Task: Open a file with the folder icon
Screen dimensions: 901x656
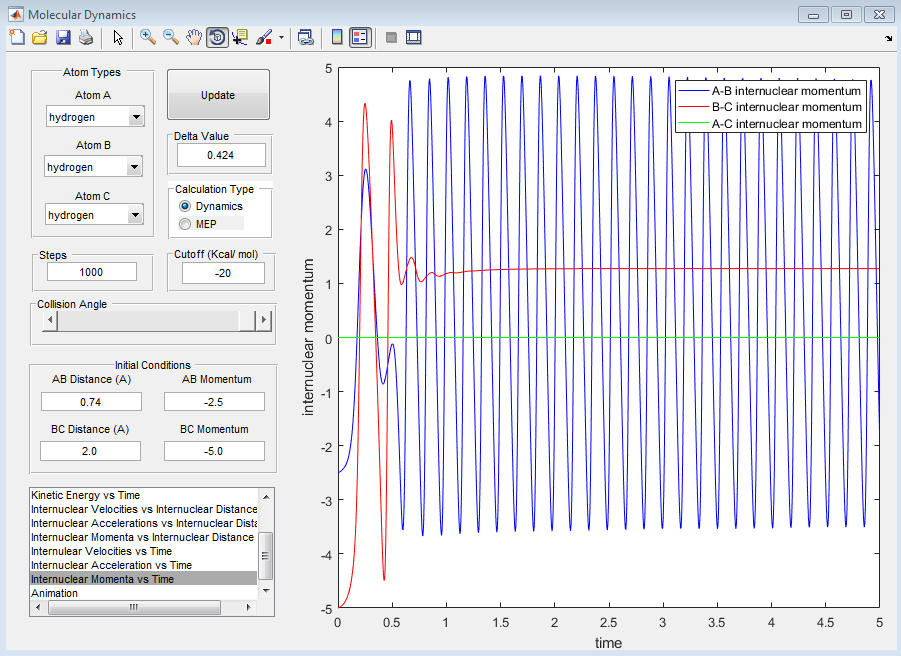Action: 39,37
